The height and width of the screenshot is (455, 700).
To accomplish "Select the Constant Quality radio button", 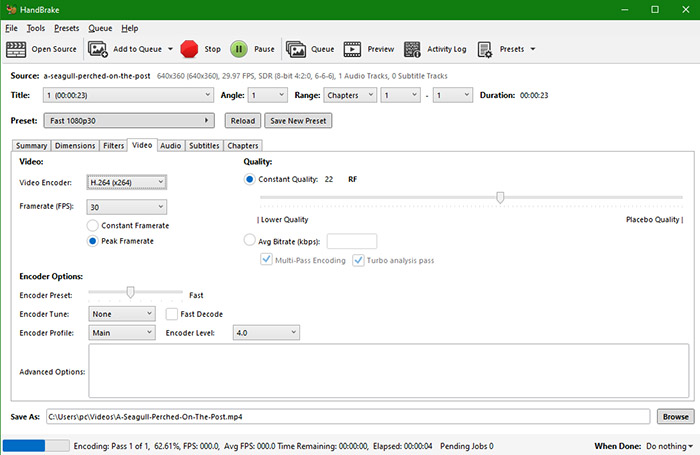I will (x=250, y=179).
